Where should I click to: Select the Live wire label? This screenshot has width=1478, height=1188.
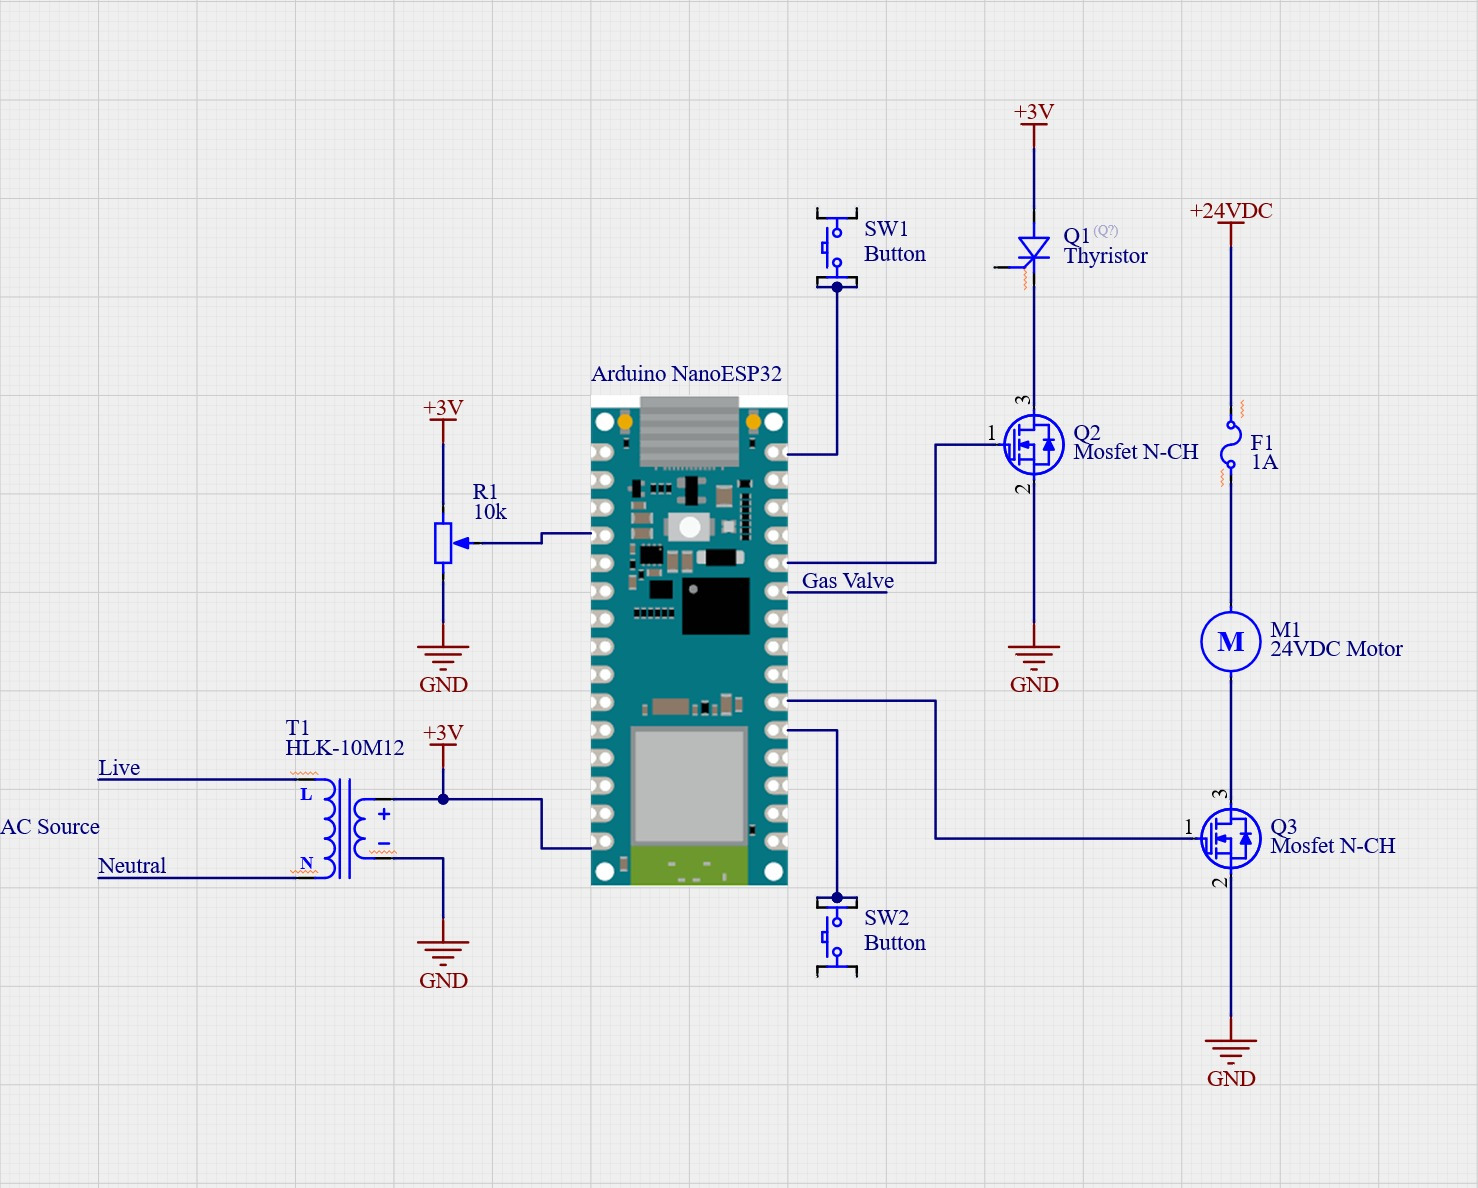[x=119, y=768]
